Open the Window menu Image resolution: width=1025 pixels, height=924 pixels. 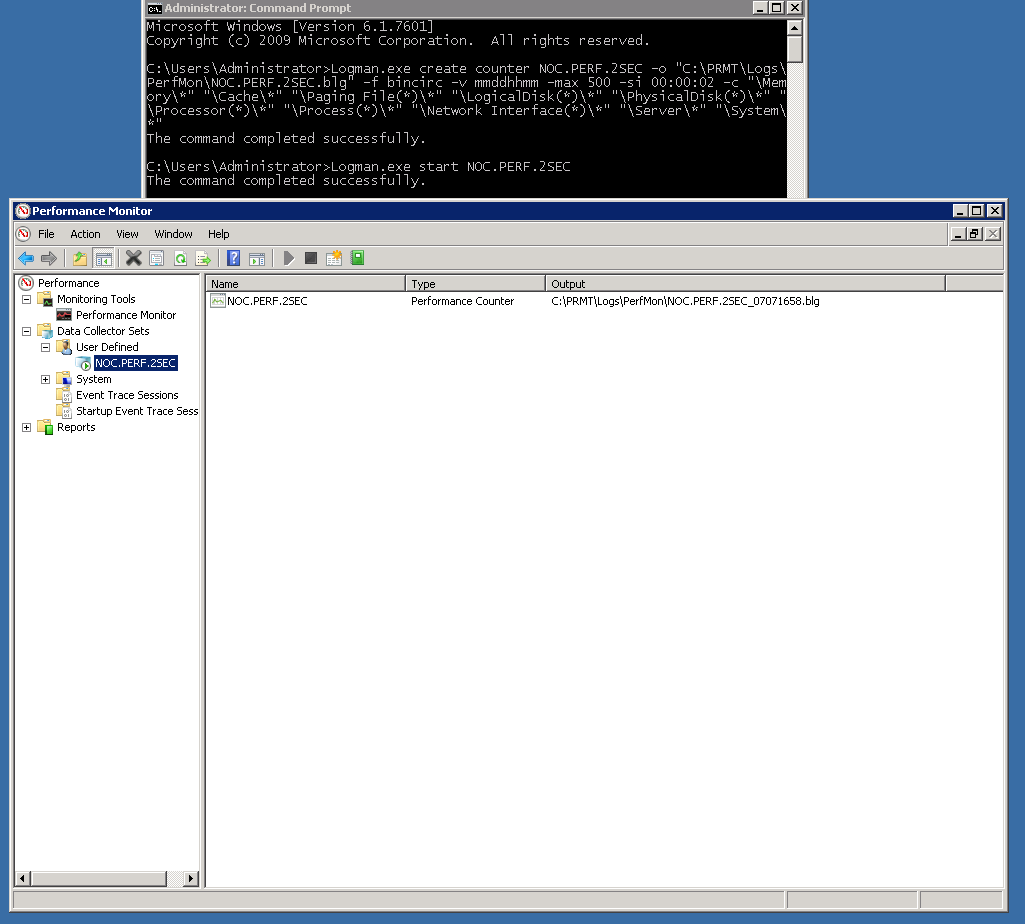pos(173,234)
